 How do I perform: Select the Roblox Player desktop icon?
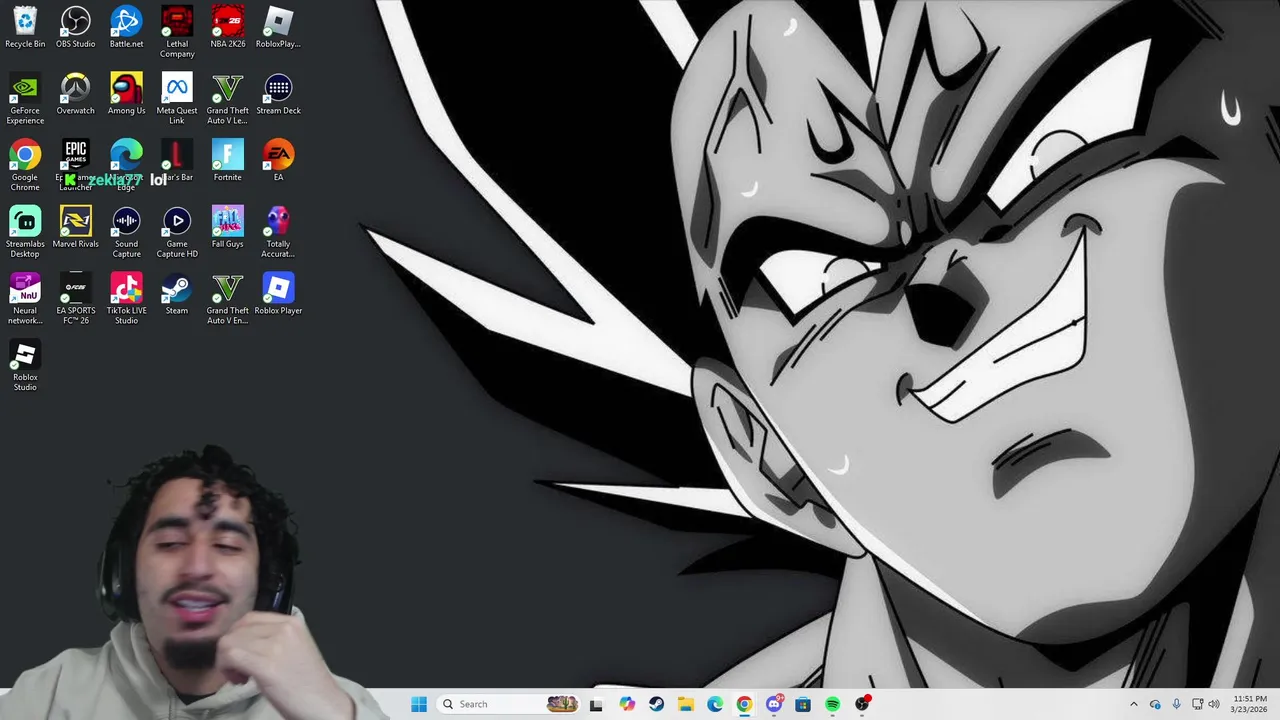278,293
